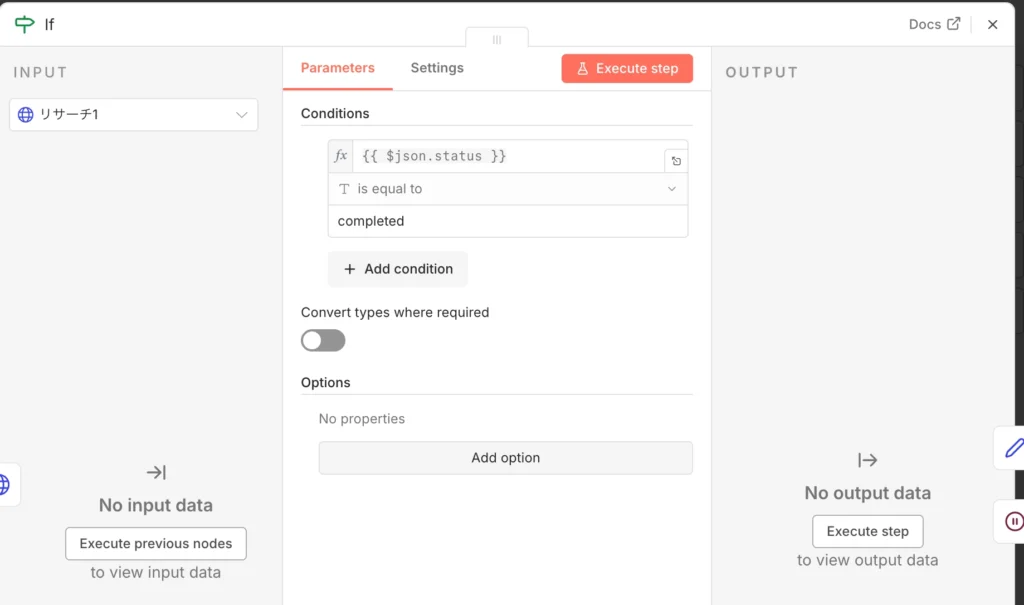The image size is (1024, 605).
Task: Toggle Convert types where required switch
Action: click(x=323, y=341)
